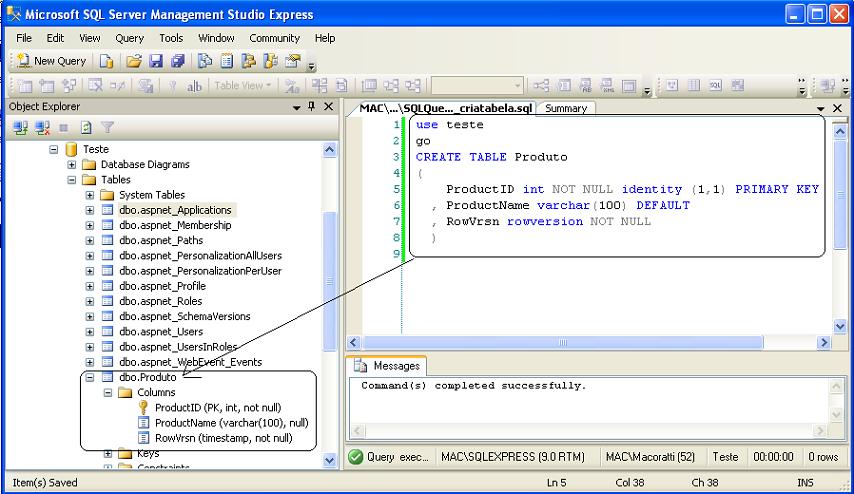Expand dbo.aspnet_Membership table node
This screenshot has width=854, height=494.
(90, 225)
